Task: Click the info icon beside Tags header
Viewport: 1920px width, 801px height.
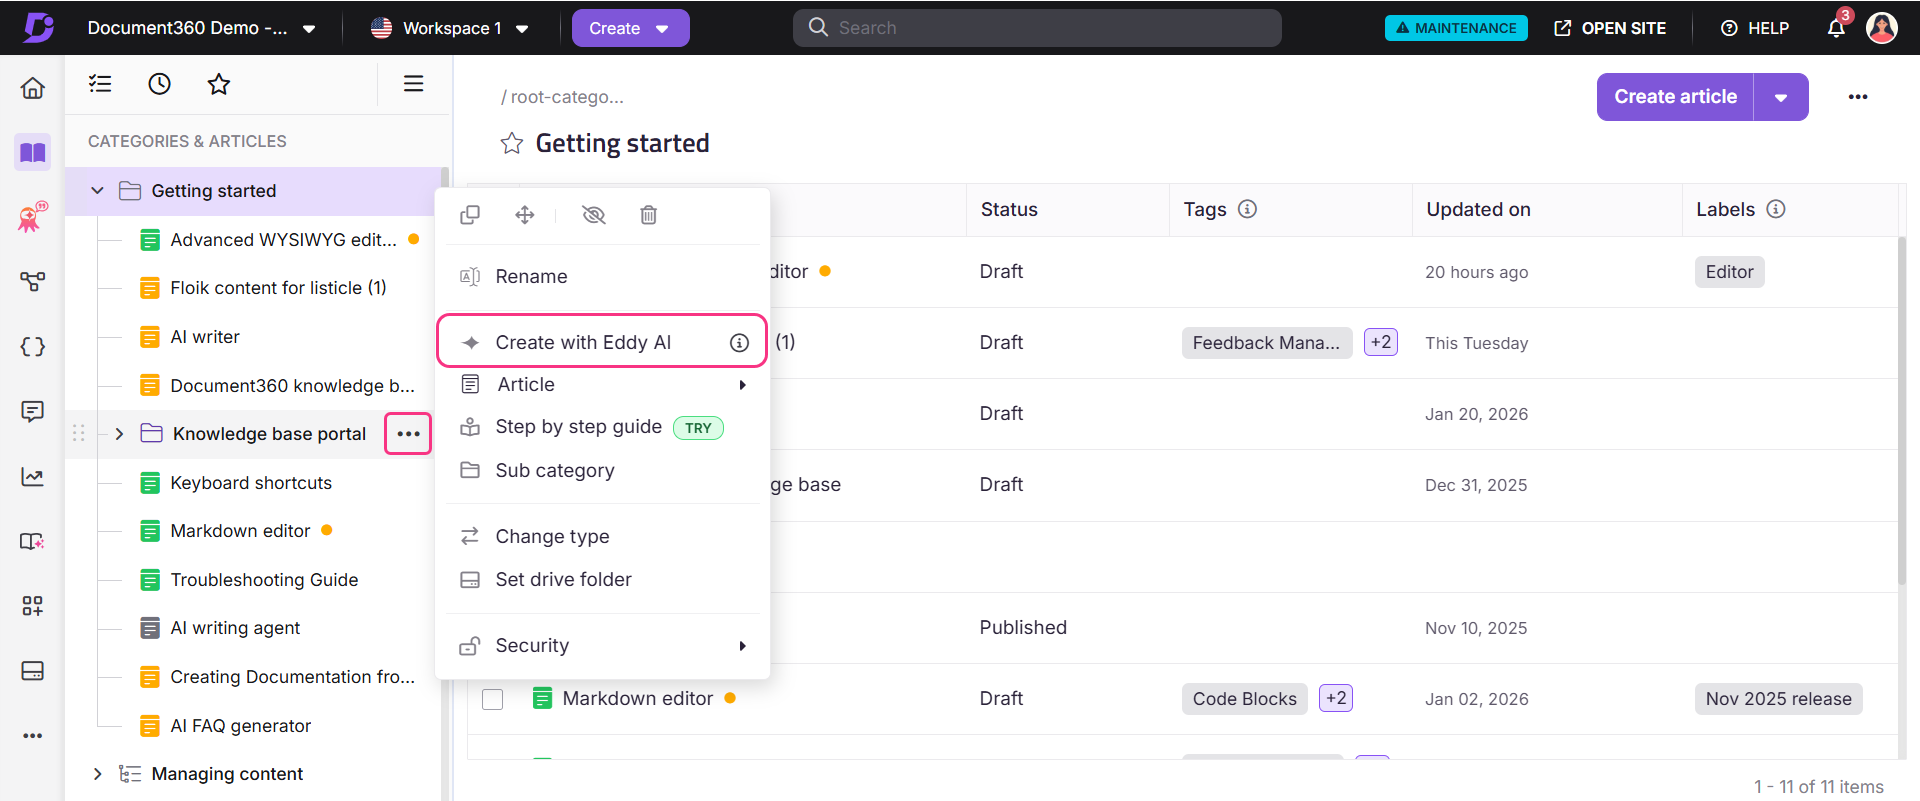Action: click(x=1247, y=209)
